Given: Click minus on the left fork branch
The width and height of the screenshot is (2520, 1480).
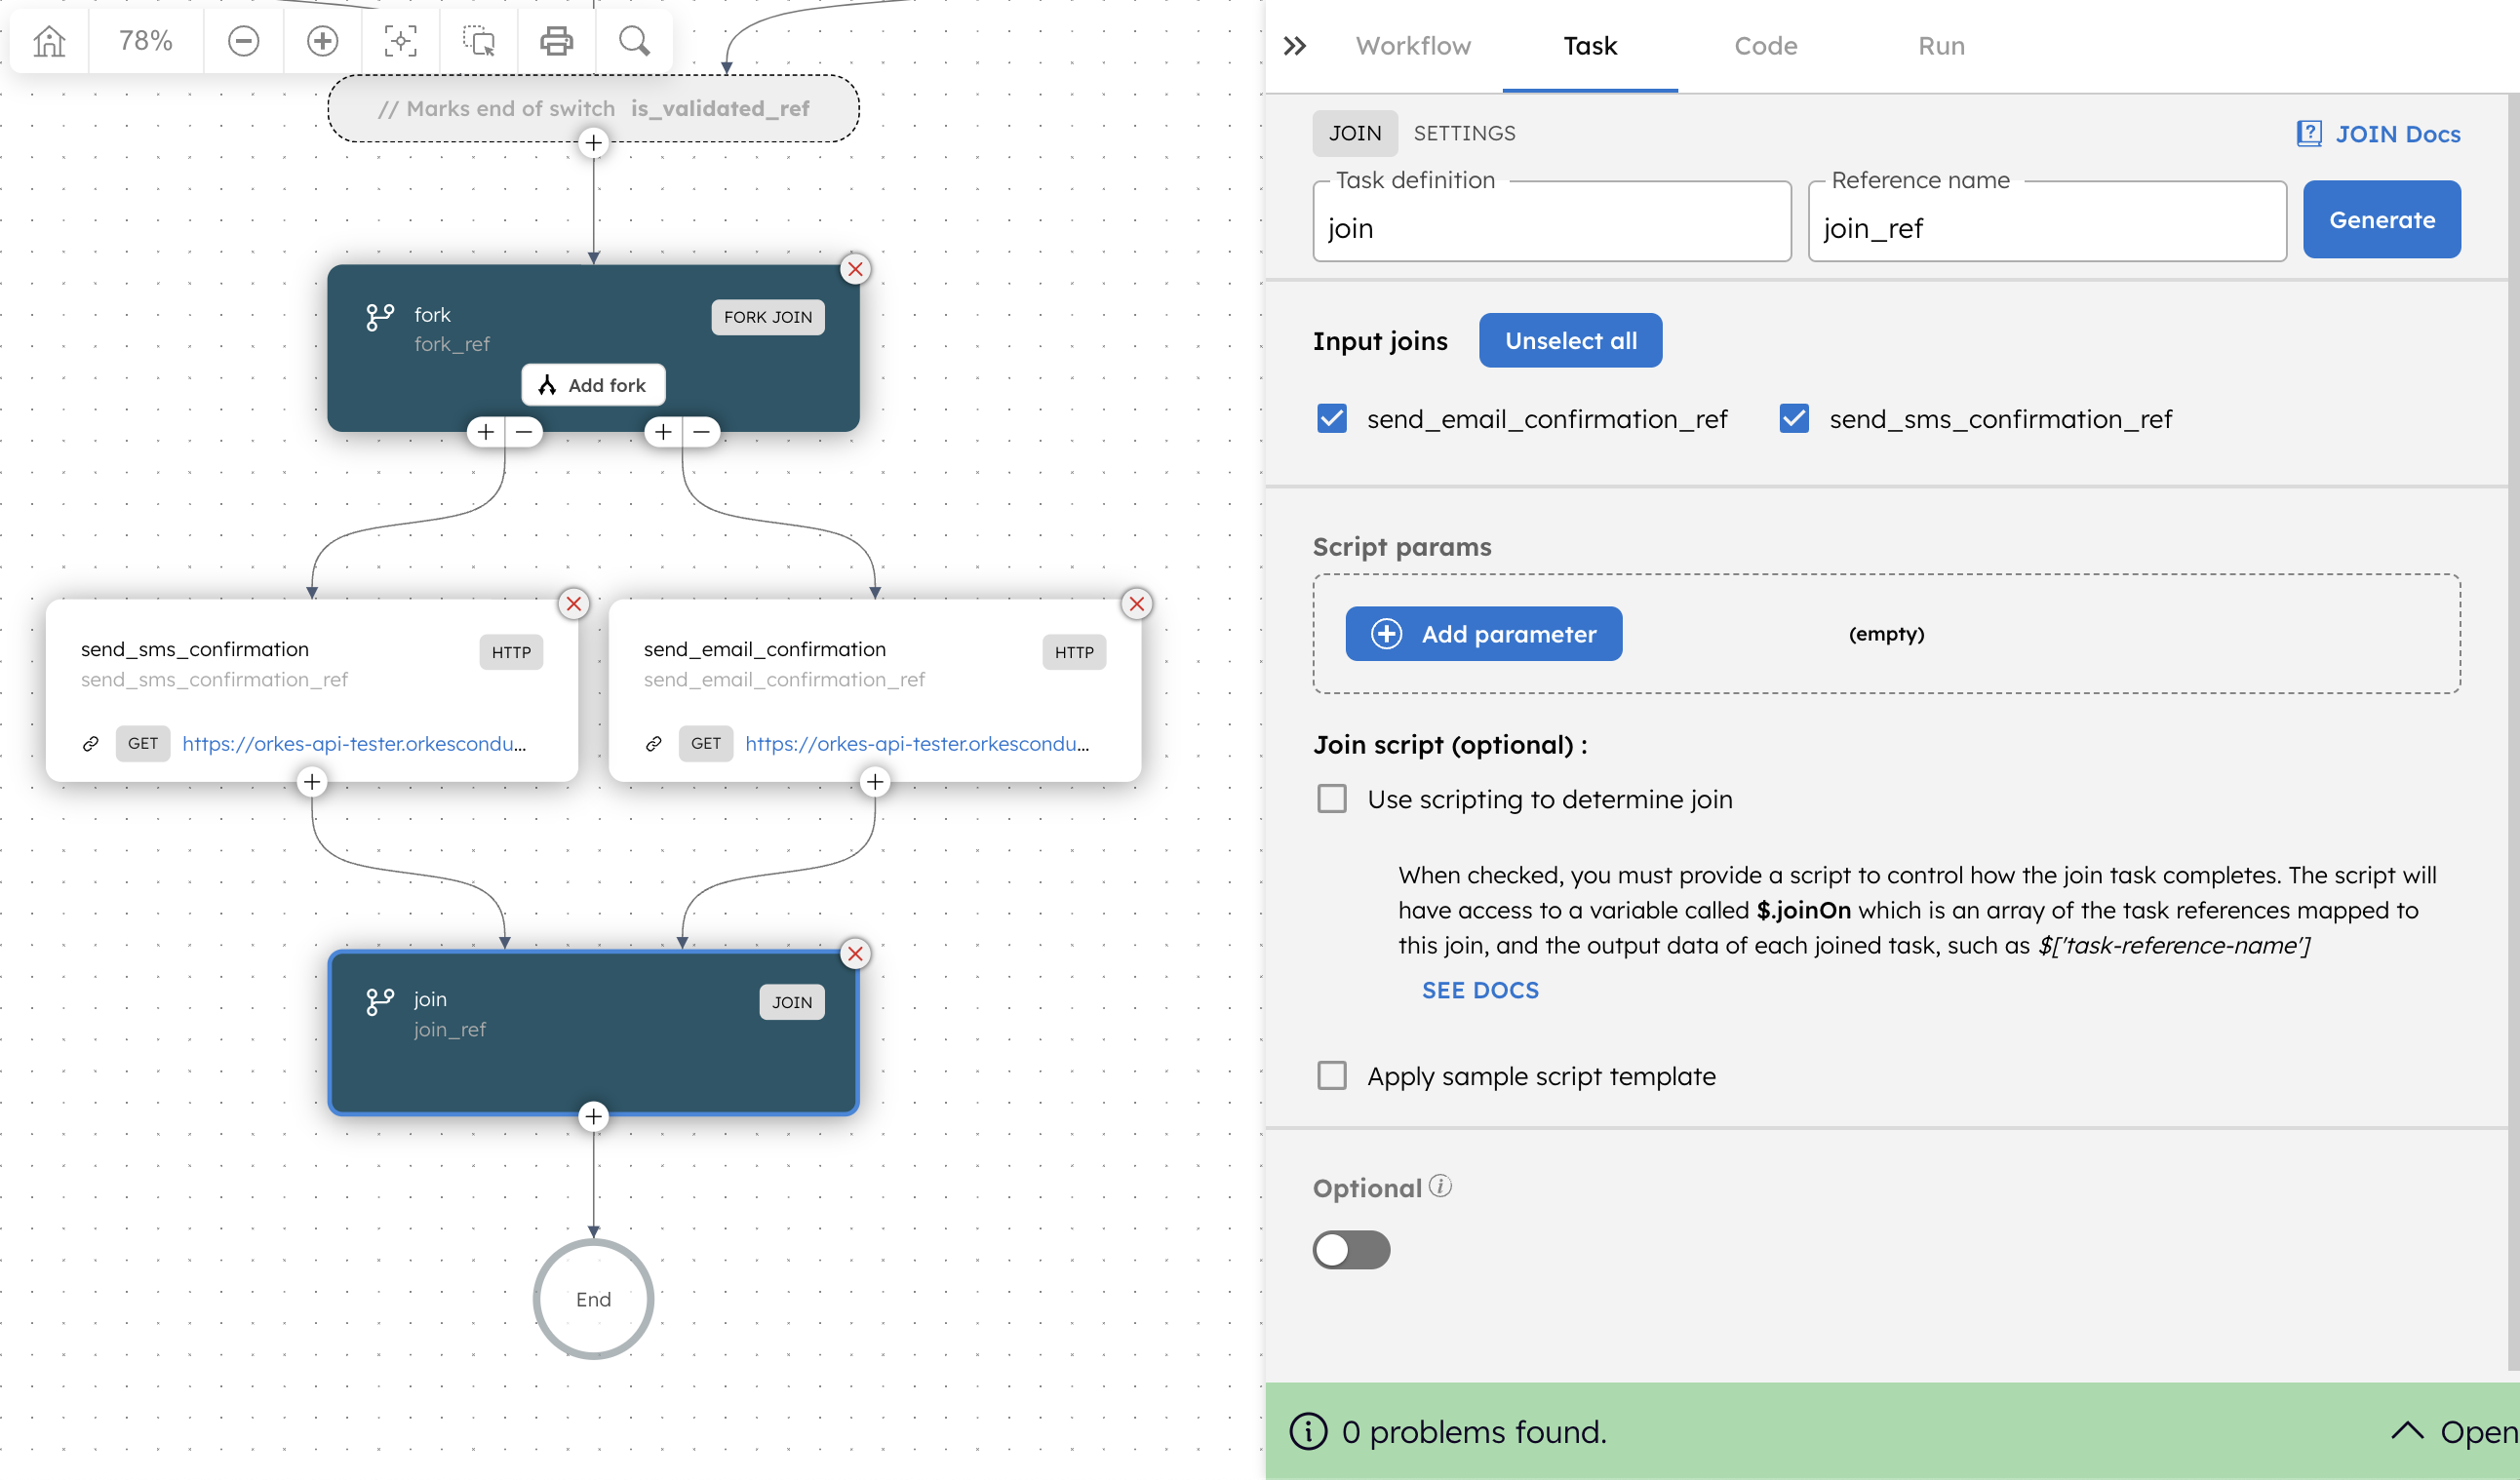Looking at the screenshot, I should [x=524, y=432].
